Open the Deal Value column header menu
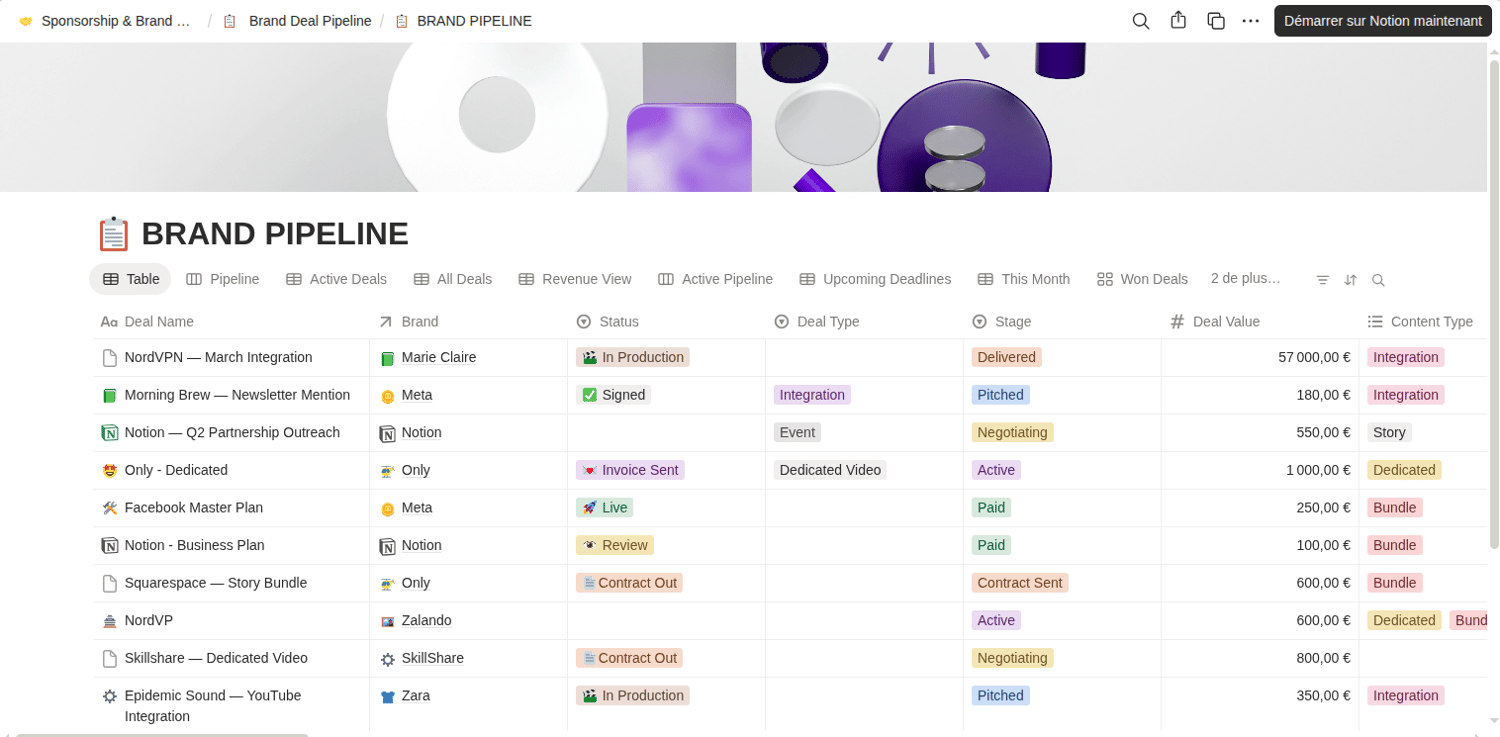Image resolution: width=1500 pixels, height=737 pixels. pyautogui.click(x=1260, y=322)
